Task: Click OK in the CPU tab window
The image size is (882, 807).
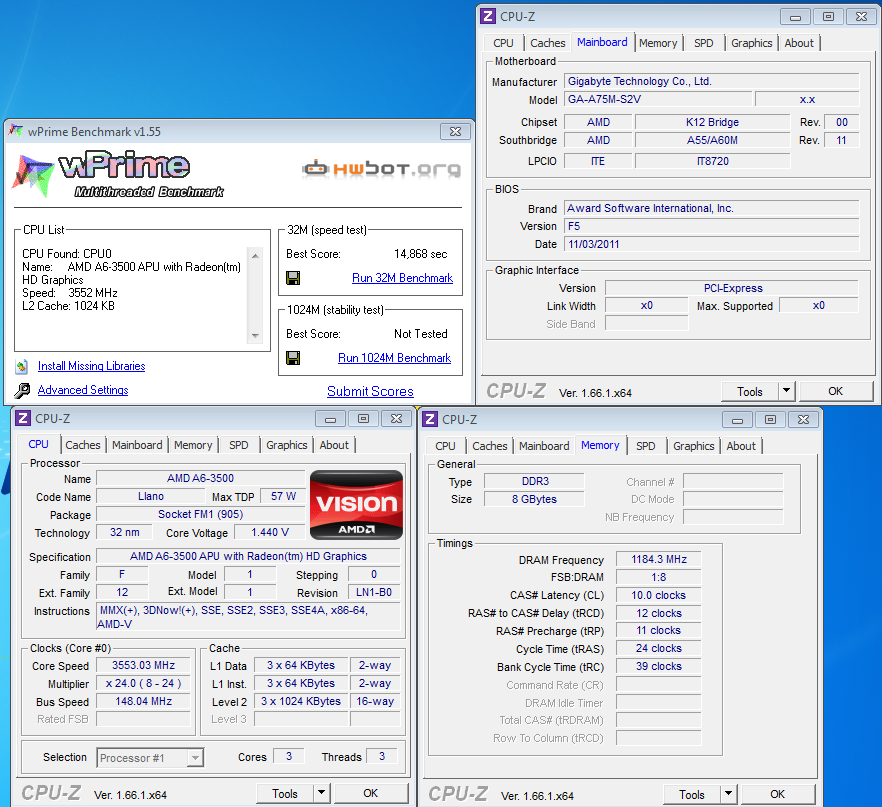Action: (371, 793)
